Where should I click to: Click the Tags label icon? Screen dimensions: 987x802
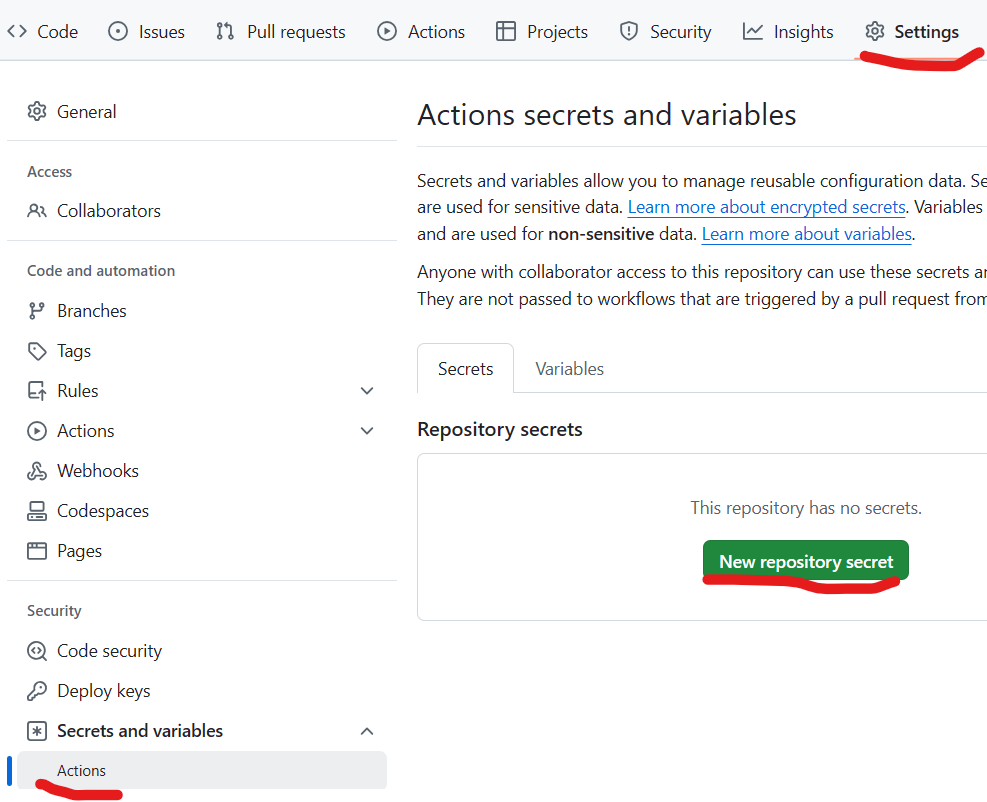(x=37, y=351)
